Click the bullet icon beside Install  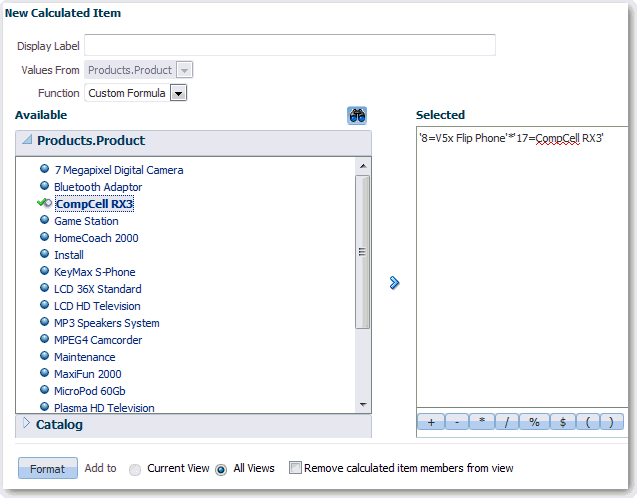click(45, 254)
